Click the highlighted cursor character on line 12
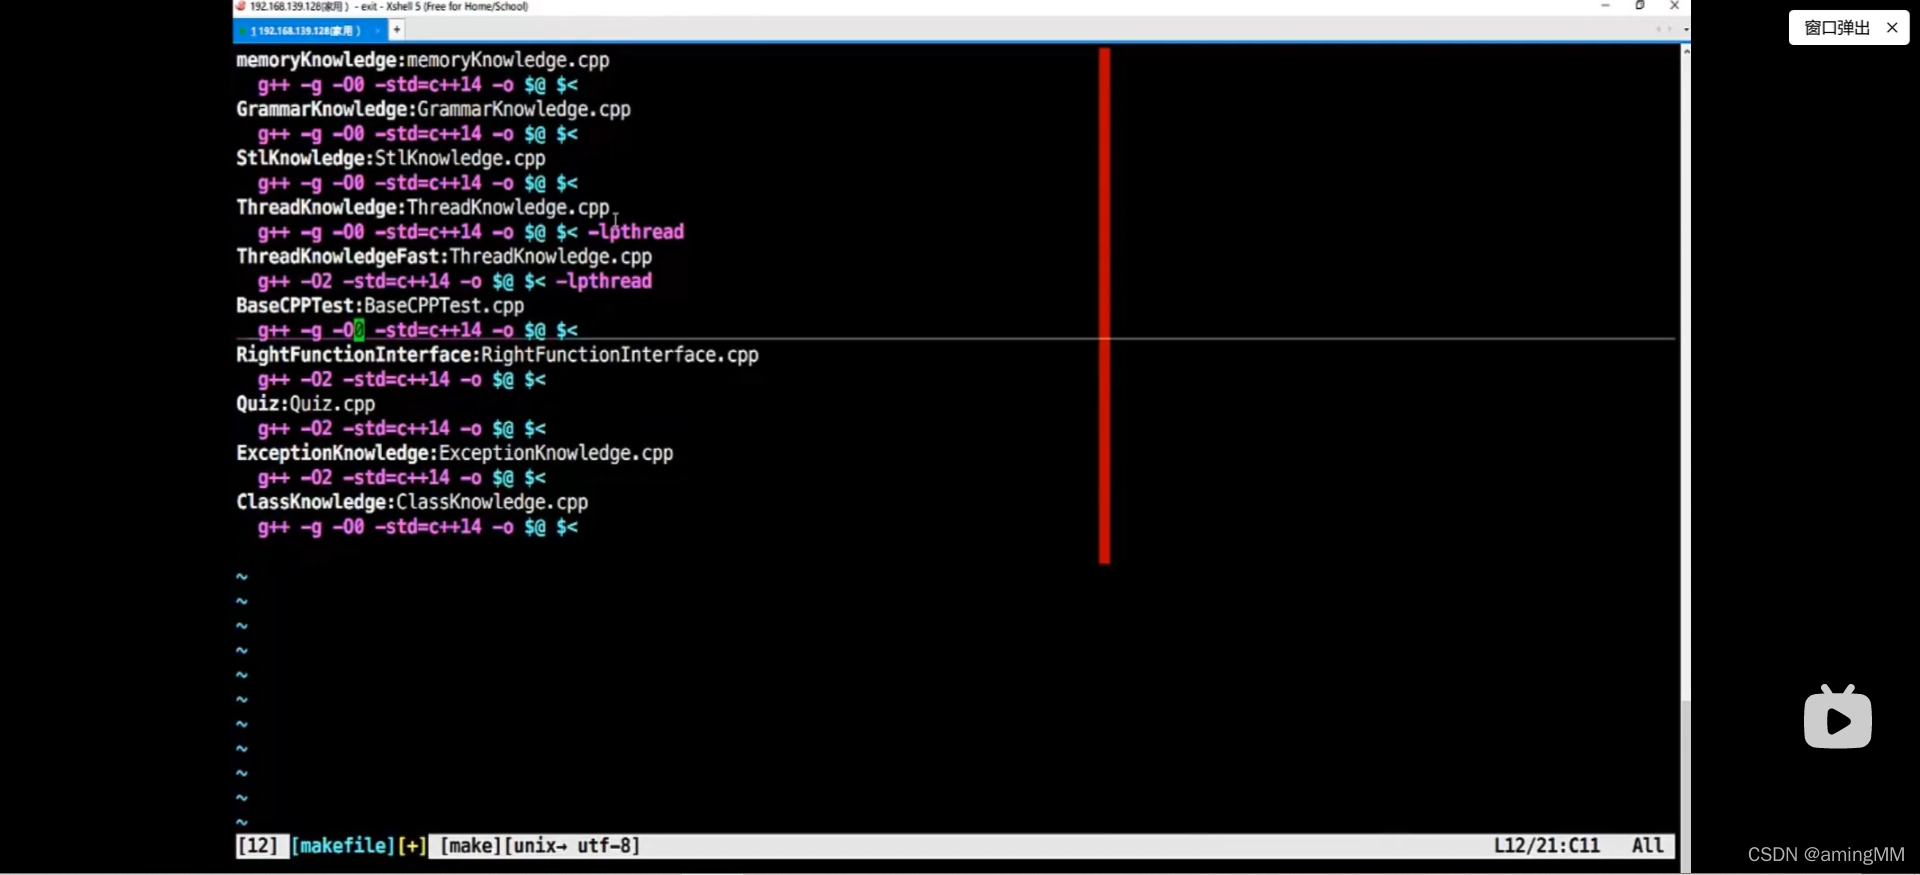 coord(359,330)
